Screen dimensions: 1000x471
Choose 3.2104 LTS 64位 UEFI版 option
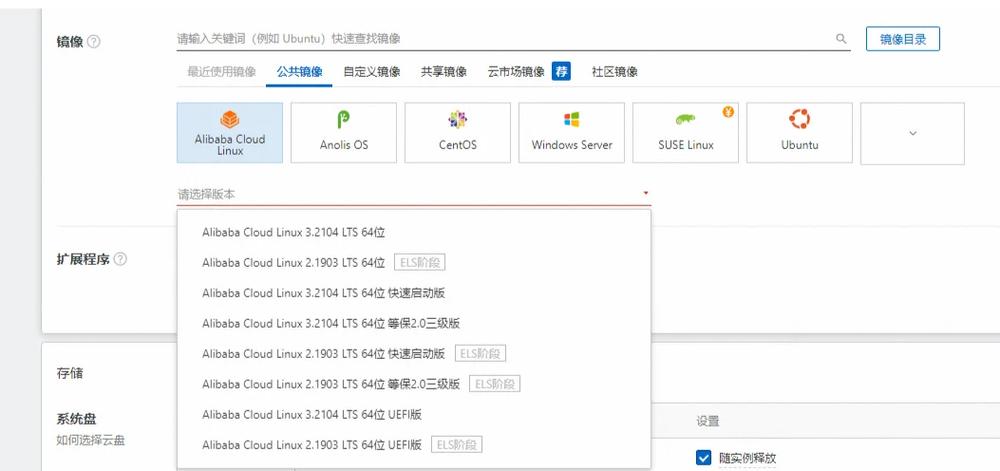tap(414, 415)
